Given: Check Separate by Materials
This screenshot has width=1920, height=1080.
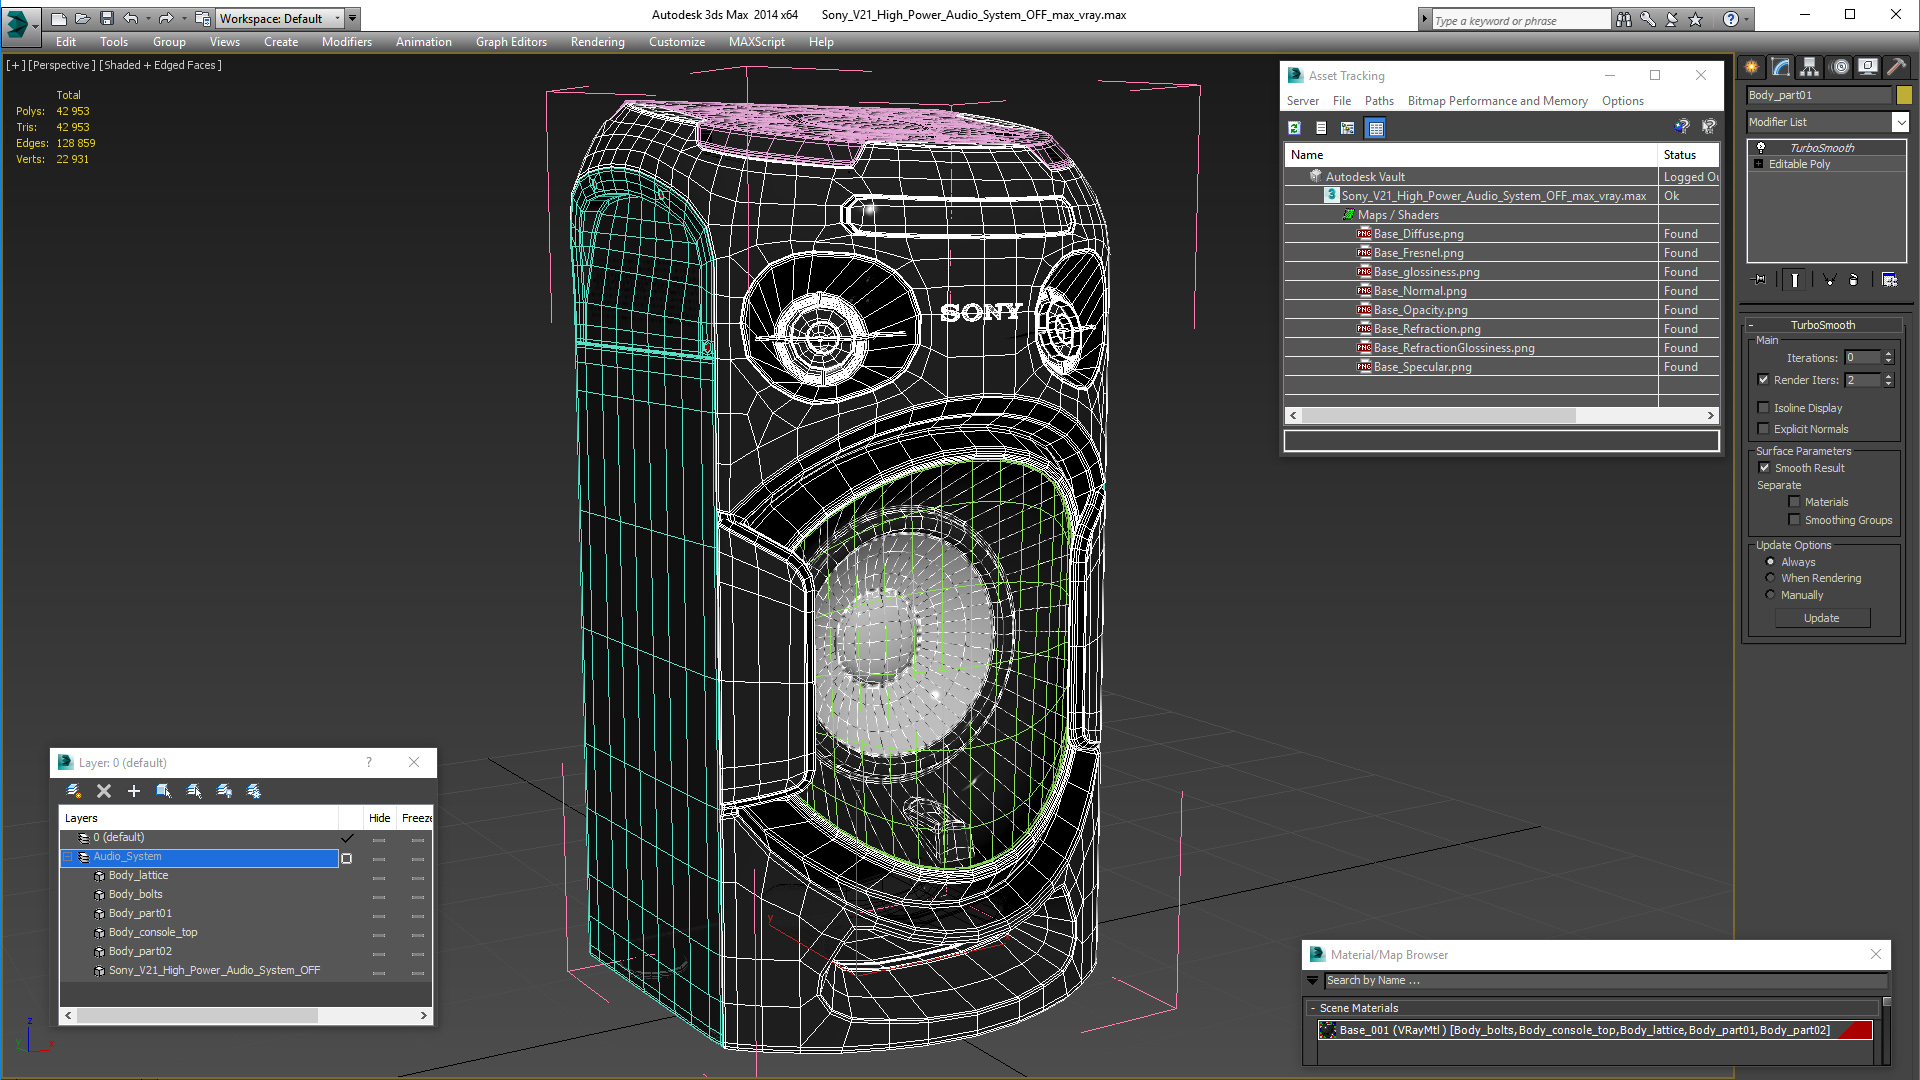Looking at the screenshot, I should point(1794,502).
